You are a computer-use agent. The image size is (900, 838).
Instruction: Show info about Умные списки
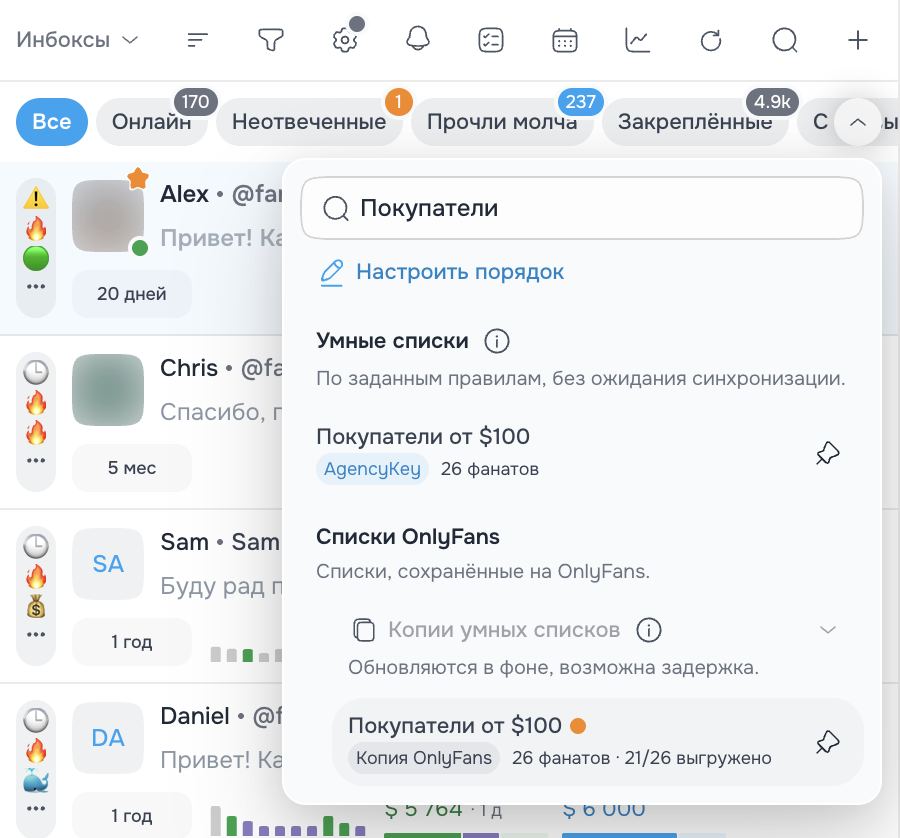pyautogui.click(x=496, y=341)
